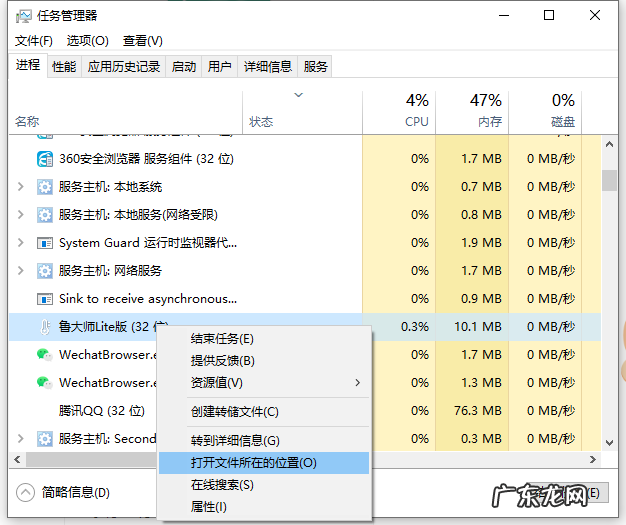
Task: Open the 查看(V) menu
Action: [143, 41]
